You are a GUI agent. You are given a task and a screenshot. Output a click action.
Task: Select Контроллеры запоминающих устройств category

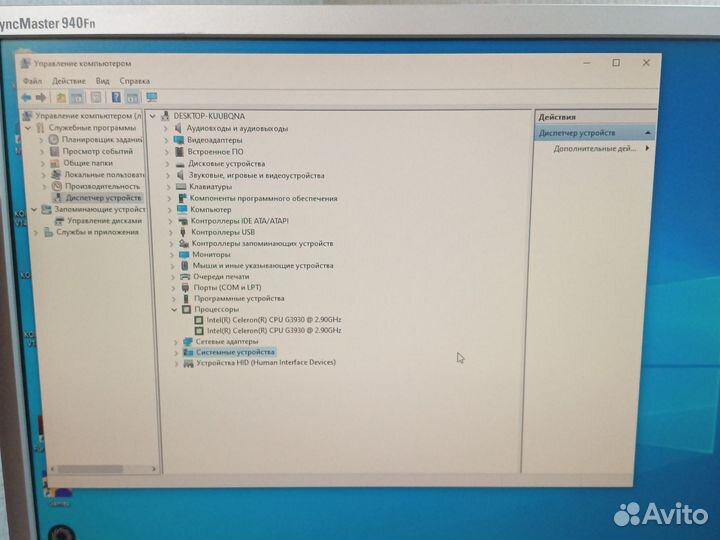pos(263,243)
